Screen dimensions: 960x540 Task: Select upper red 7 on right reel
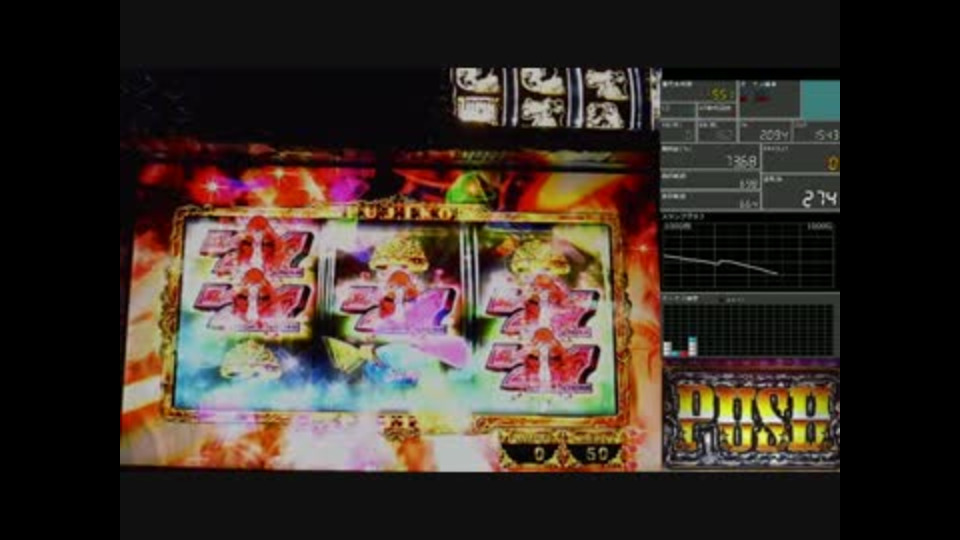(542, 306)
